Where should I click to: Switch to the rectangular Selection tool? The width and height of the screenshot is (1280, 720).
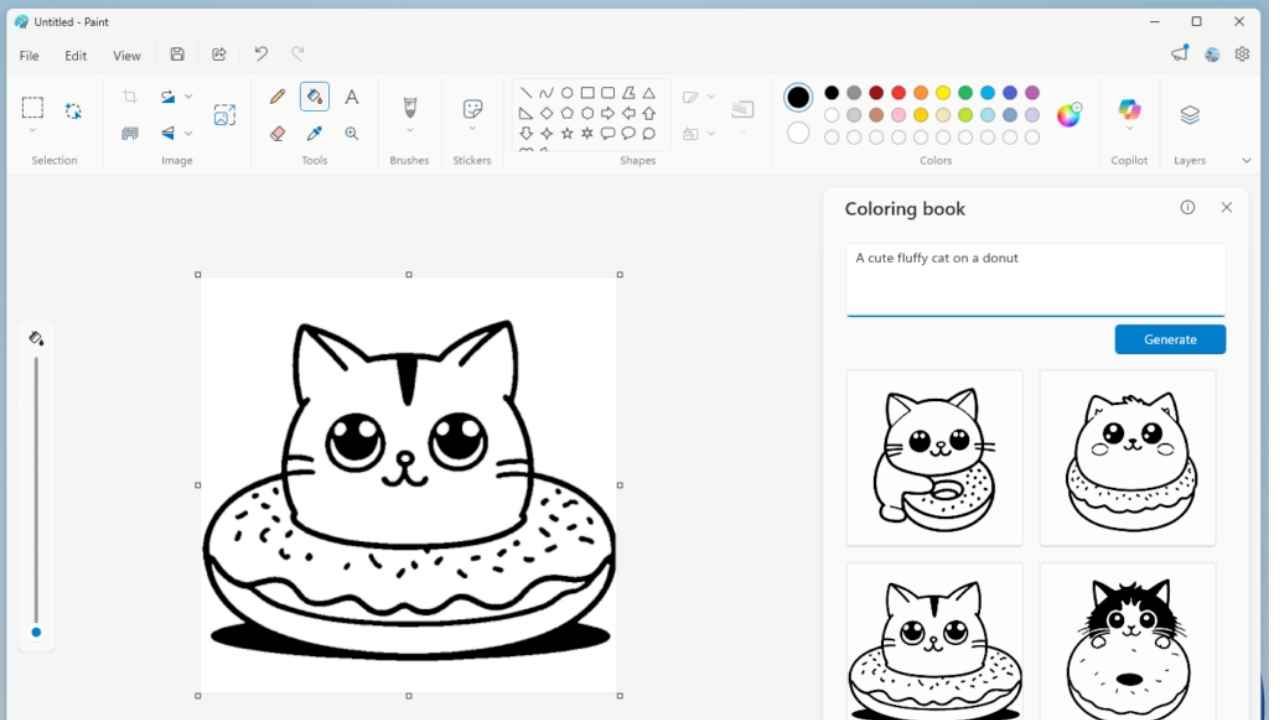pyautogui.click(x=32, y=107)
